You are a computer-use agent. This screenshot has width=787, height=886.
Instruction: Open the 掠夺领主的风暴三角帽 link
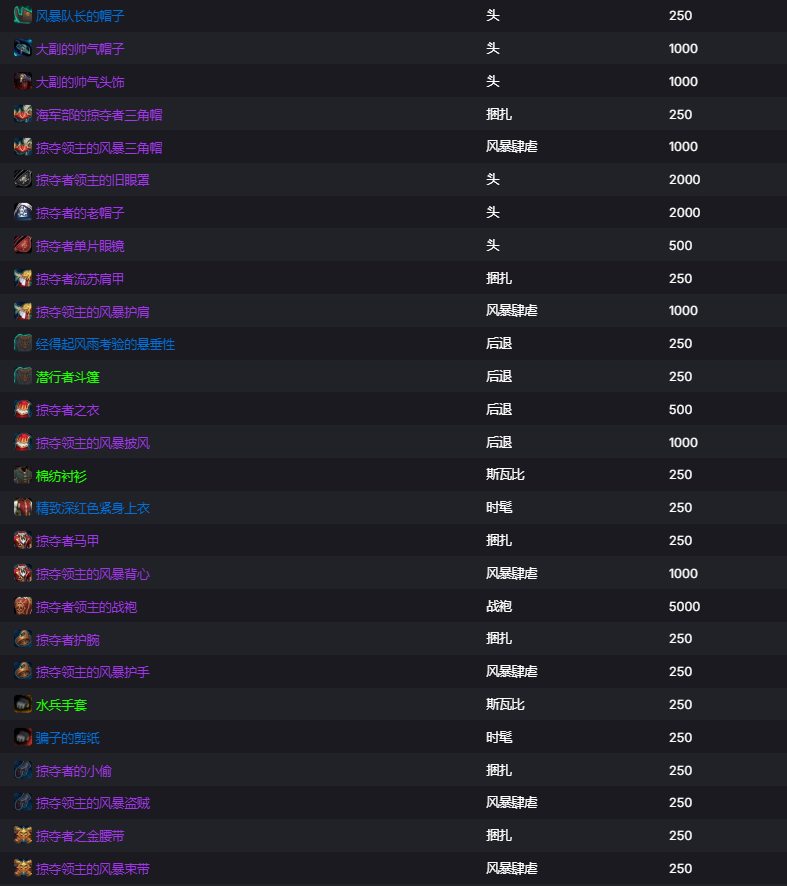[x=99, y=147]
